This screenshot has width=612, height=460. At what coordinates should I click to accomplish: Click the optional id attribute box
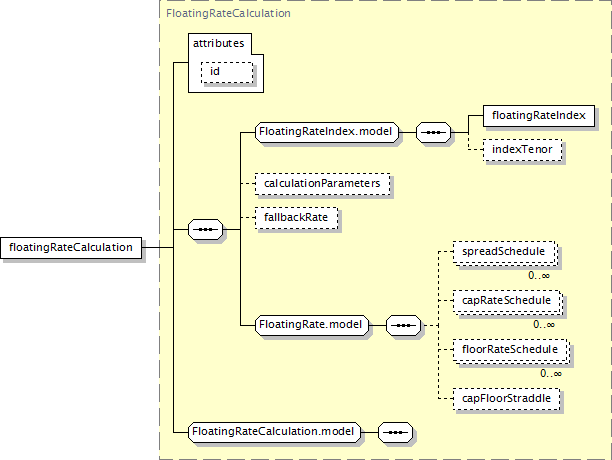coord(226,72)
